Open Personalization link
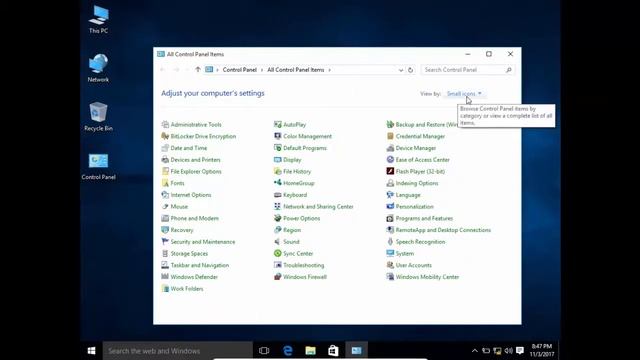 pos(414,207)
